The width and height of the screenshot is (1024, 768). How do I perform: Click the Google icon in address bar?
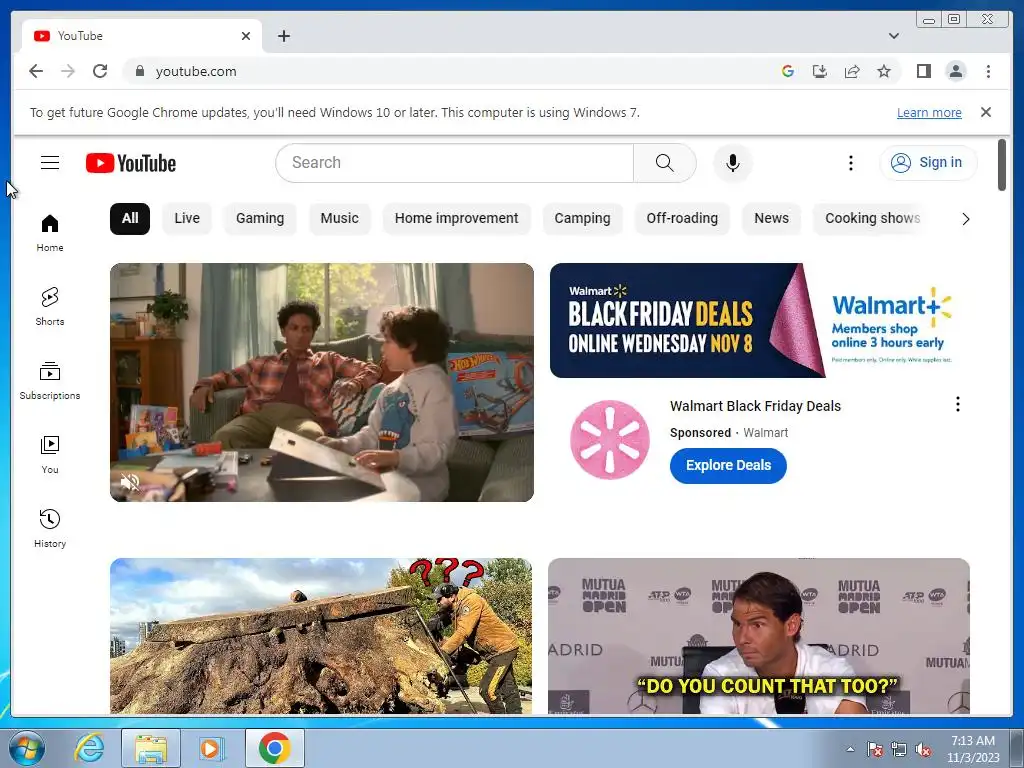pos(788,71)
